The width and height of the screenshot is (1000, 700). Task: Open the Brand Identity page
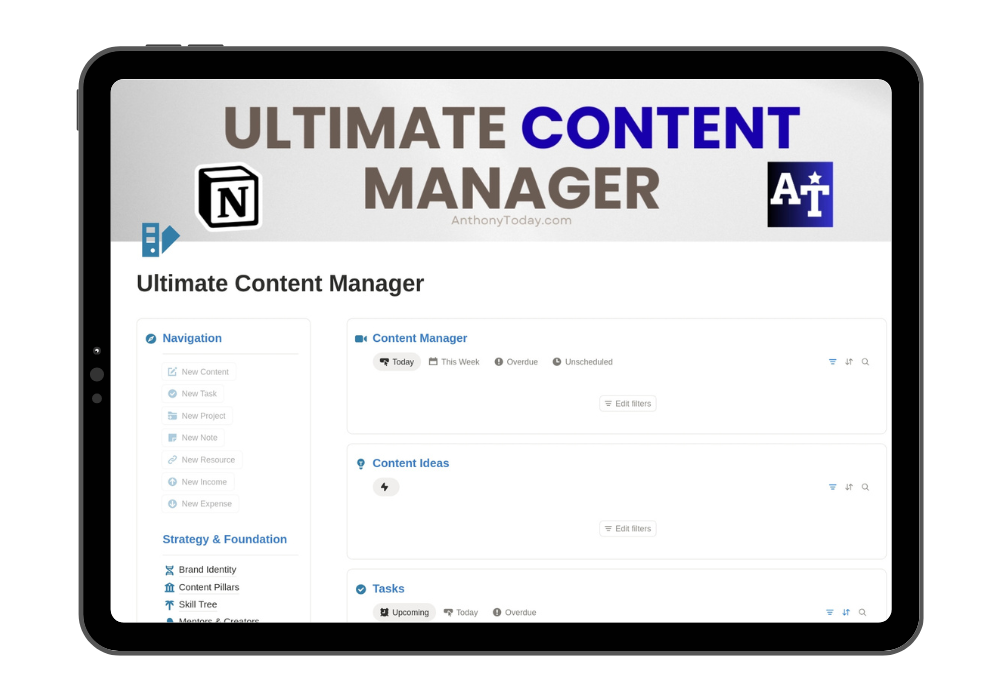pos(200,569)
